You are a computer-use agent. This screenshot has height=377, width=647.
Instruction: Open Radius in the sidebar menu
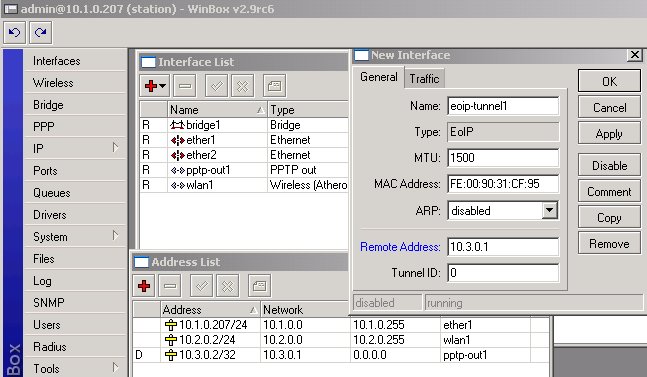pos(75,347)
